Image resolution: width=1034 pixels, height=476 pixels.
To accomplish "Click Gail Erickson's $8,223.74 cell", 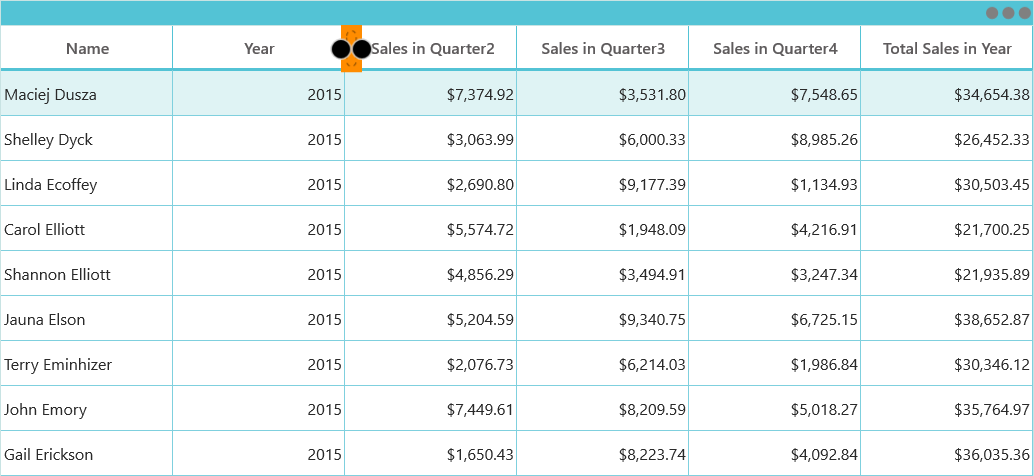I will (x=603, y=454).
